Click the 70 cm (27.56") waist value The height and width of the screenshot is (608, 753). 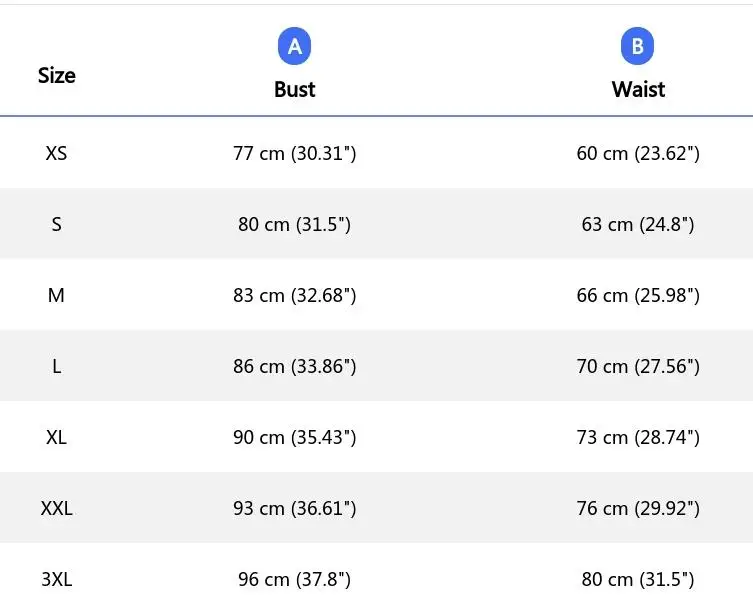click(x=638, y=366)
